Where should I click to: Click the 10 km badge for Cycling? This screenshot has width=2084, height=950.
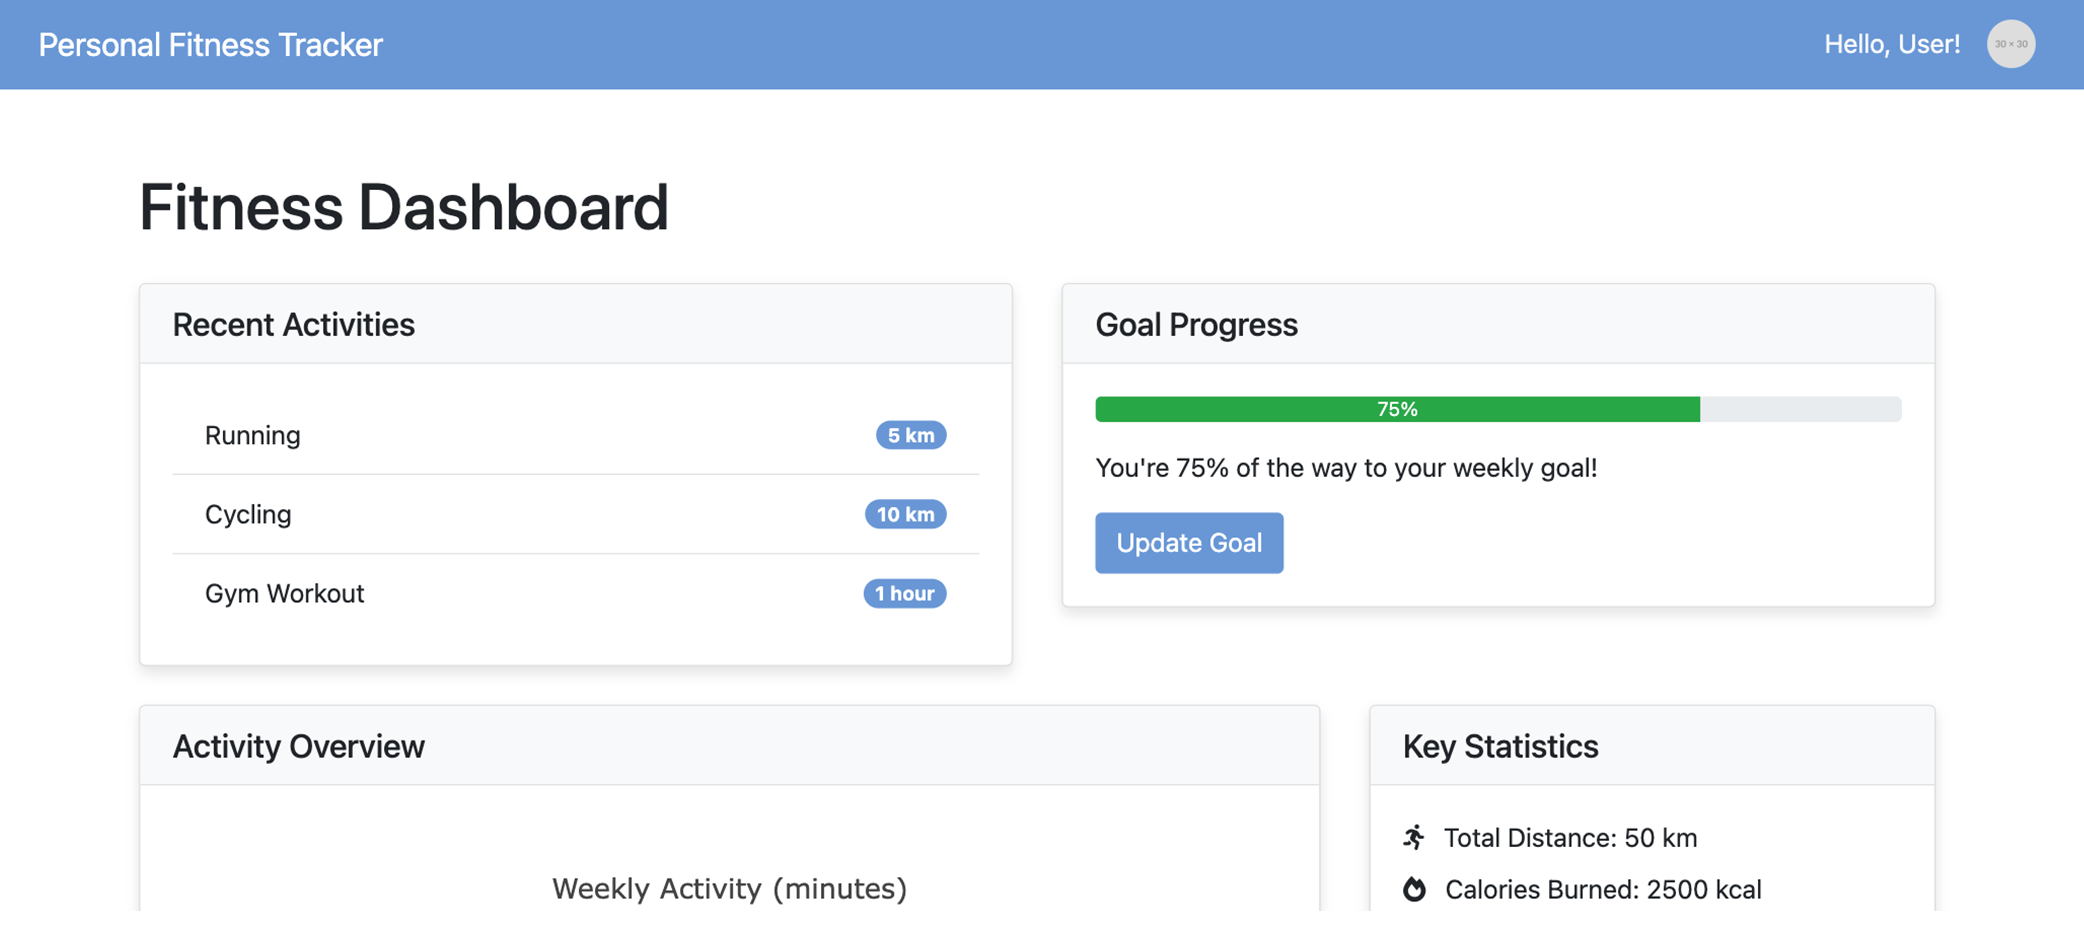[x=905, y=514]
